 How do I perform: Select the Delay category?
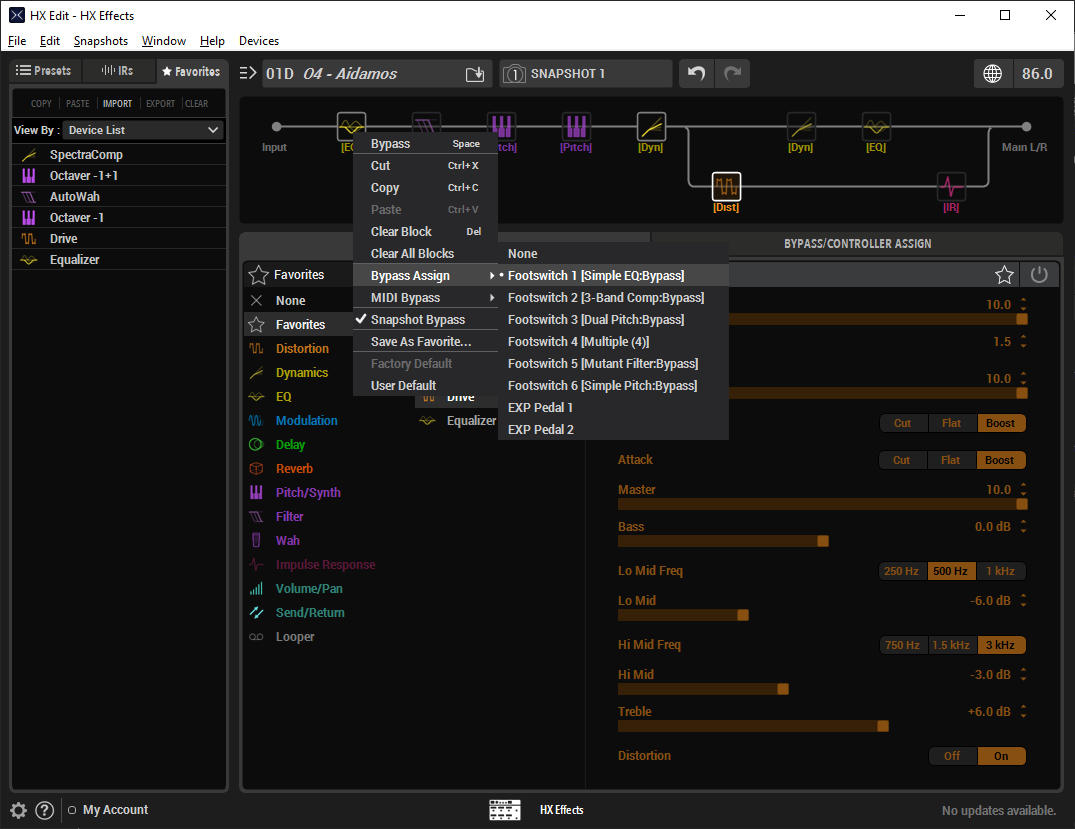(x=290, y=444)
